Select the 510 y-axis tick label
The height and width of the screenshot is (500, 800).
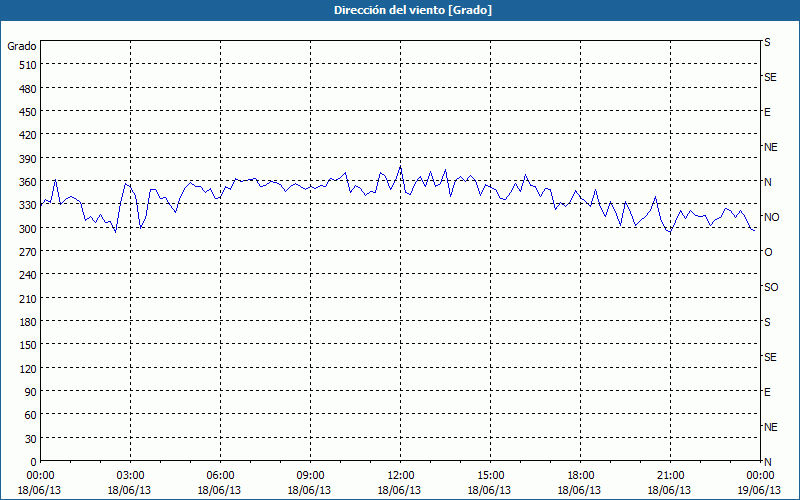pyautogui.click(x=28, y=65)
